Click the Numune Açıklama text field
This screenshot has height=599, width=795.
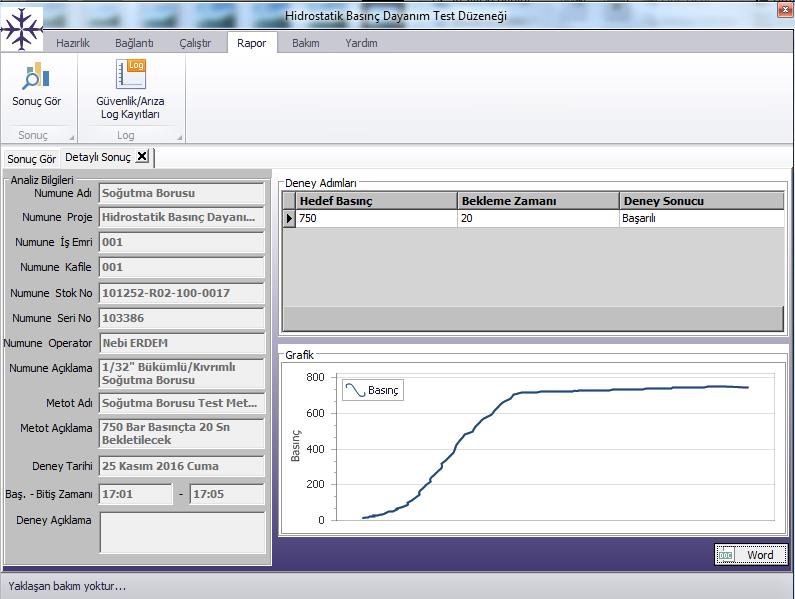(182, 373)
